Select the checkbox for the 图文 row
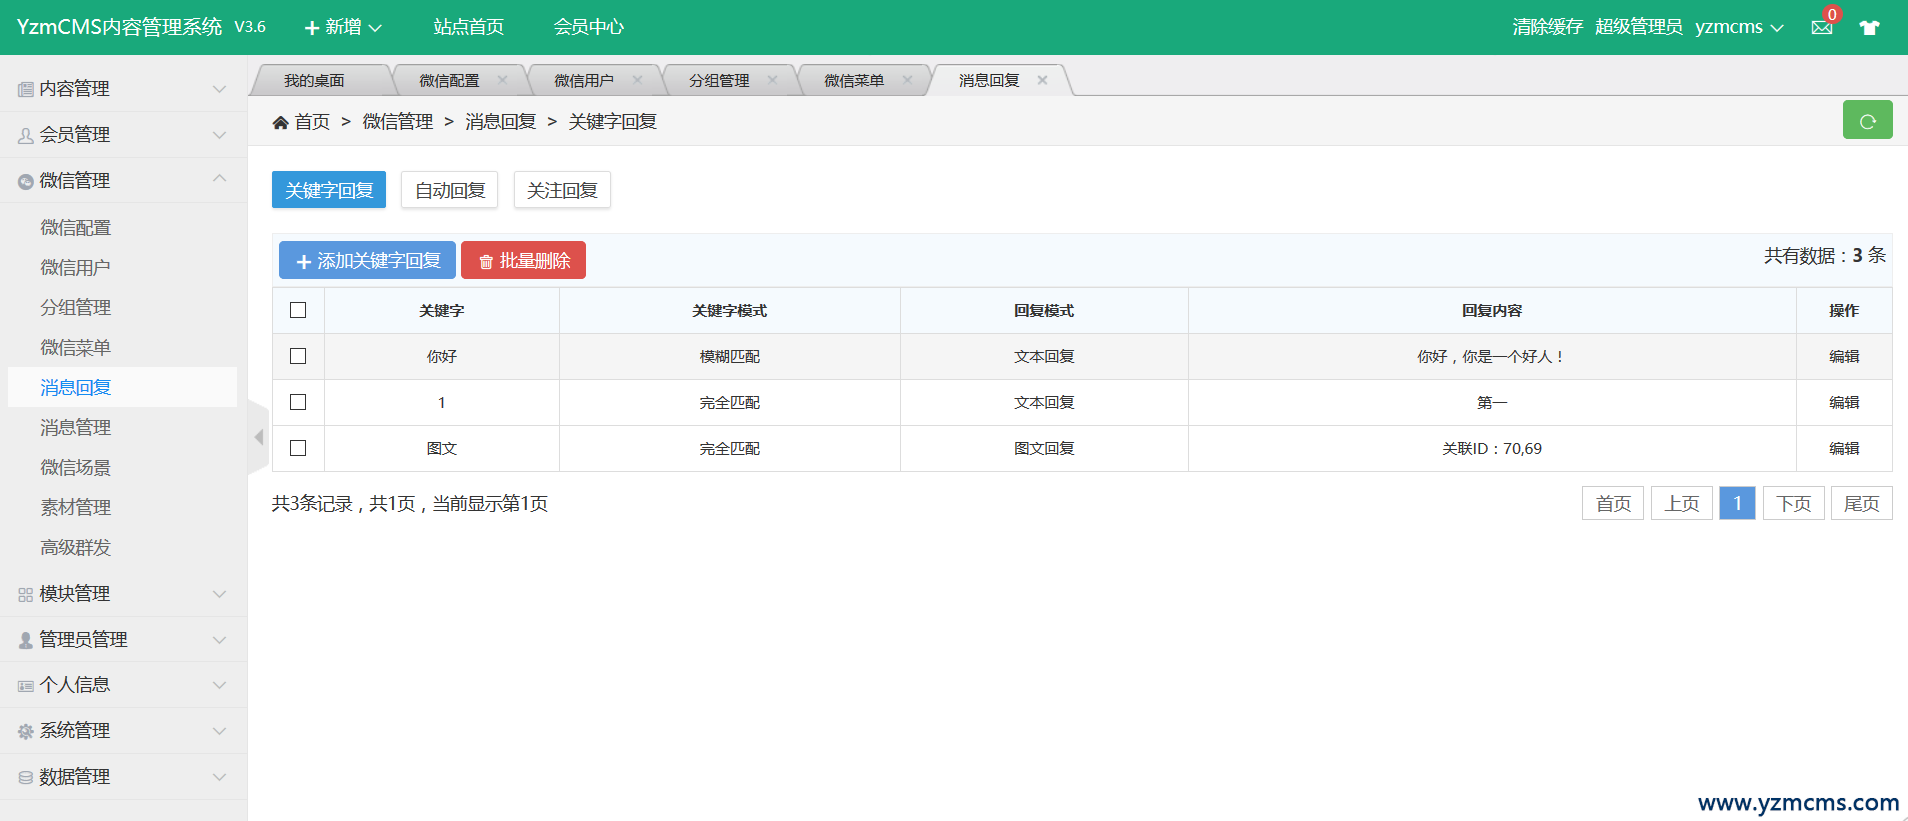The height and width of the screenshot is (821, 1908). tap(298, 448)
